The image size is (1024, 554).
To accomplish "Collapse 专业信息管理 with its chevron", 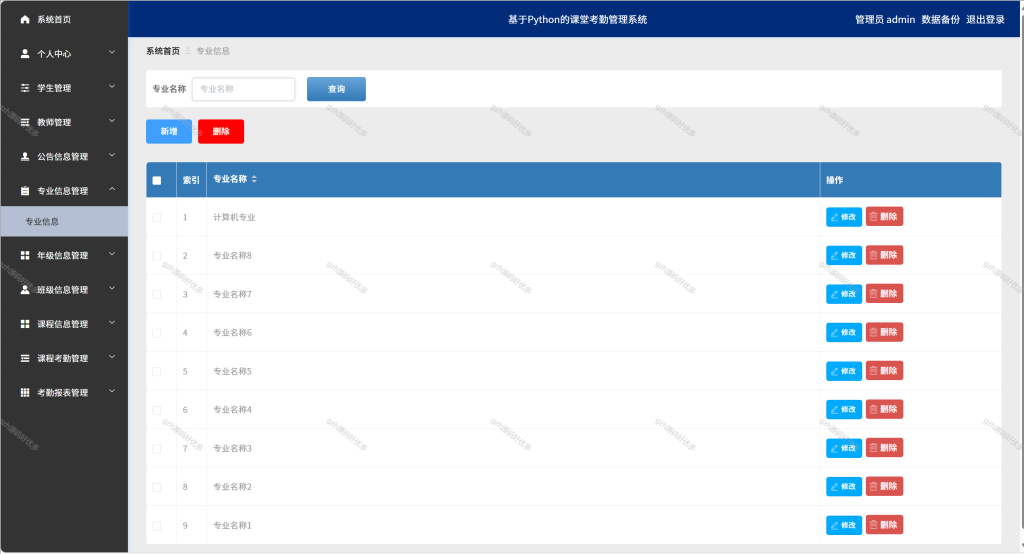I will [x=112, y=189].
